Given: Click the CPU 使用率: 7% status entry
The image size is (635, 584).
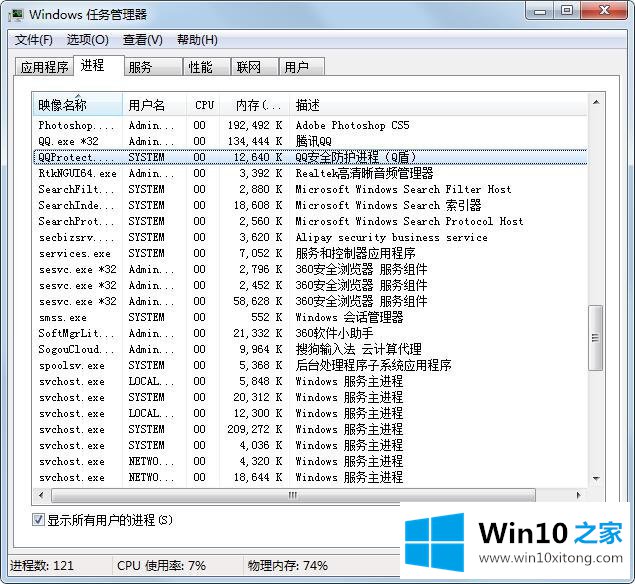Looking at the screenshot, I should pyautogui.click(x=161, y=565).
